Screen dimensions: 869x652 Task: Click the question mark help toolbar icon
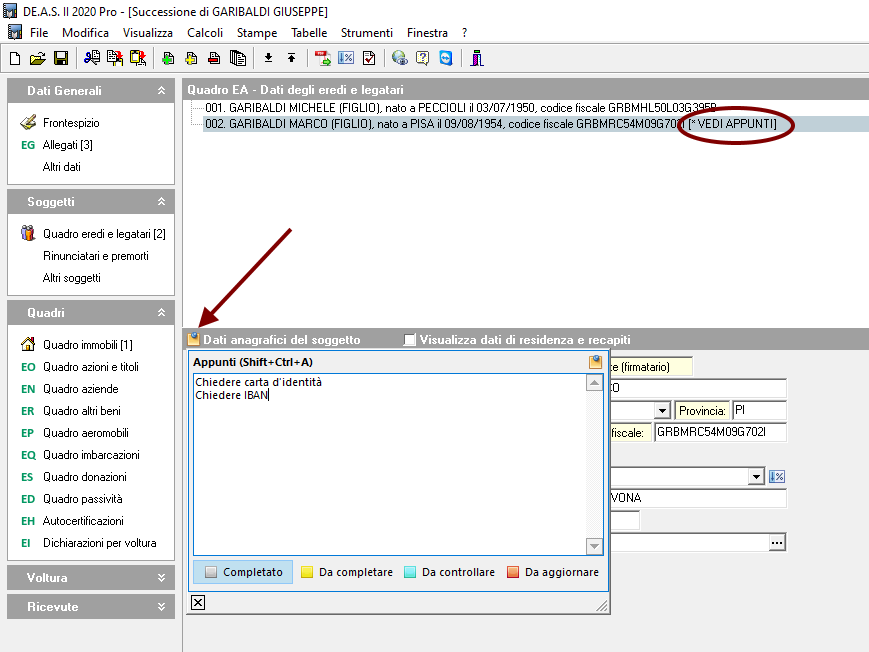pos(422,58)
